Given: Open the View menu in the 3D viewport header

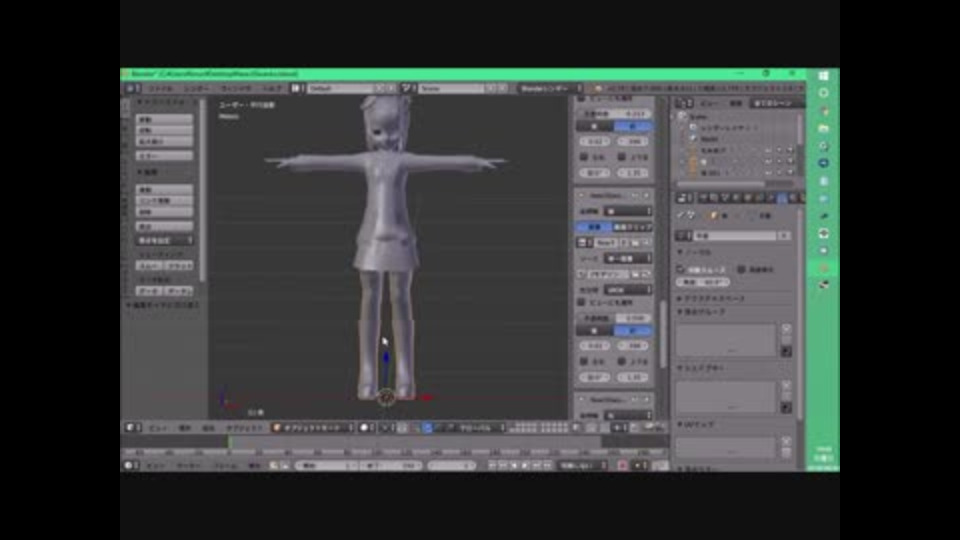Looking at the screenshot, I should click(x=158, y=428).
